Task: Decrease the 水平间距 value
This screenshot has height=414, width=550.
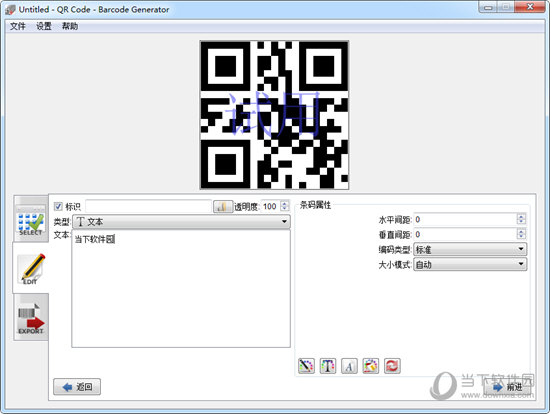Action: [x=521, y=222]
